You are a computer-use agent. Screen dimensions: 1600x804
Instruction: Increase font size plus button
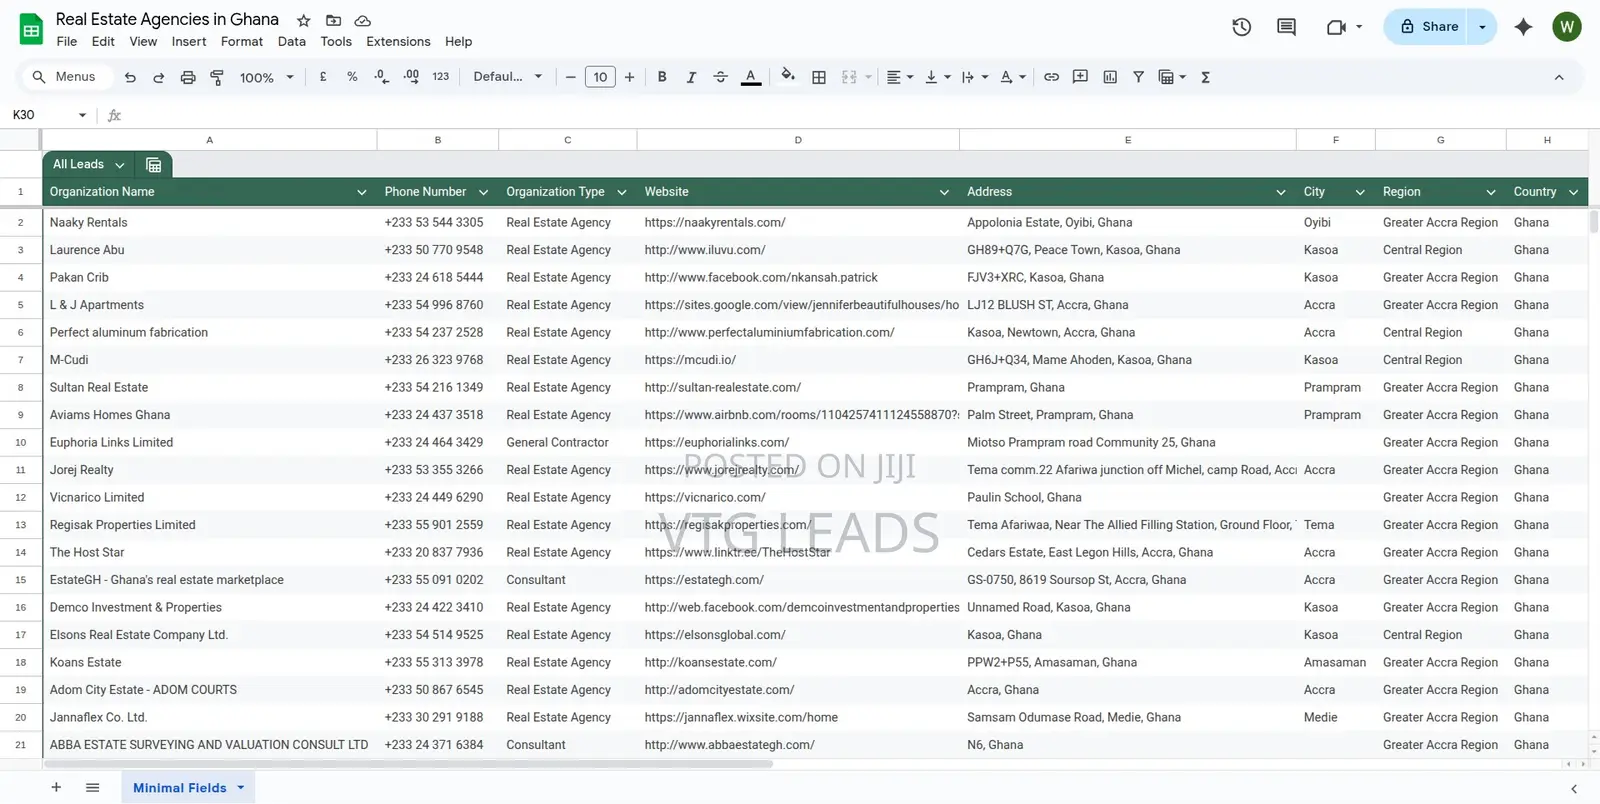(629, 77)
